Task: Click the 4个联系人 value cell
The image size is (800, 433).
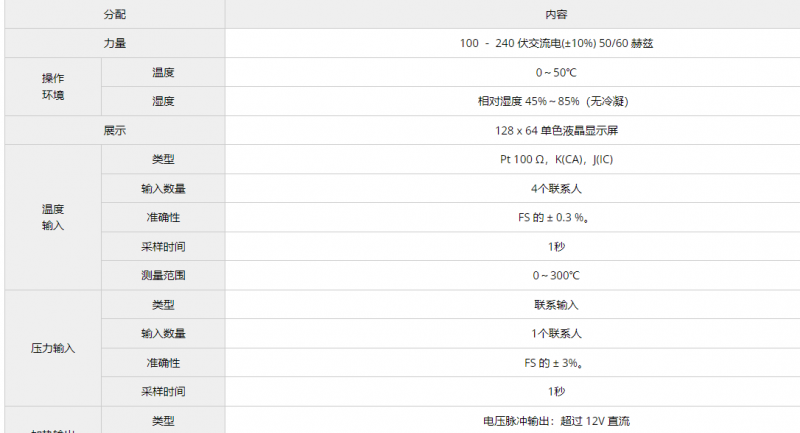Action: point(556,189)
